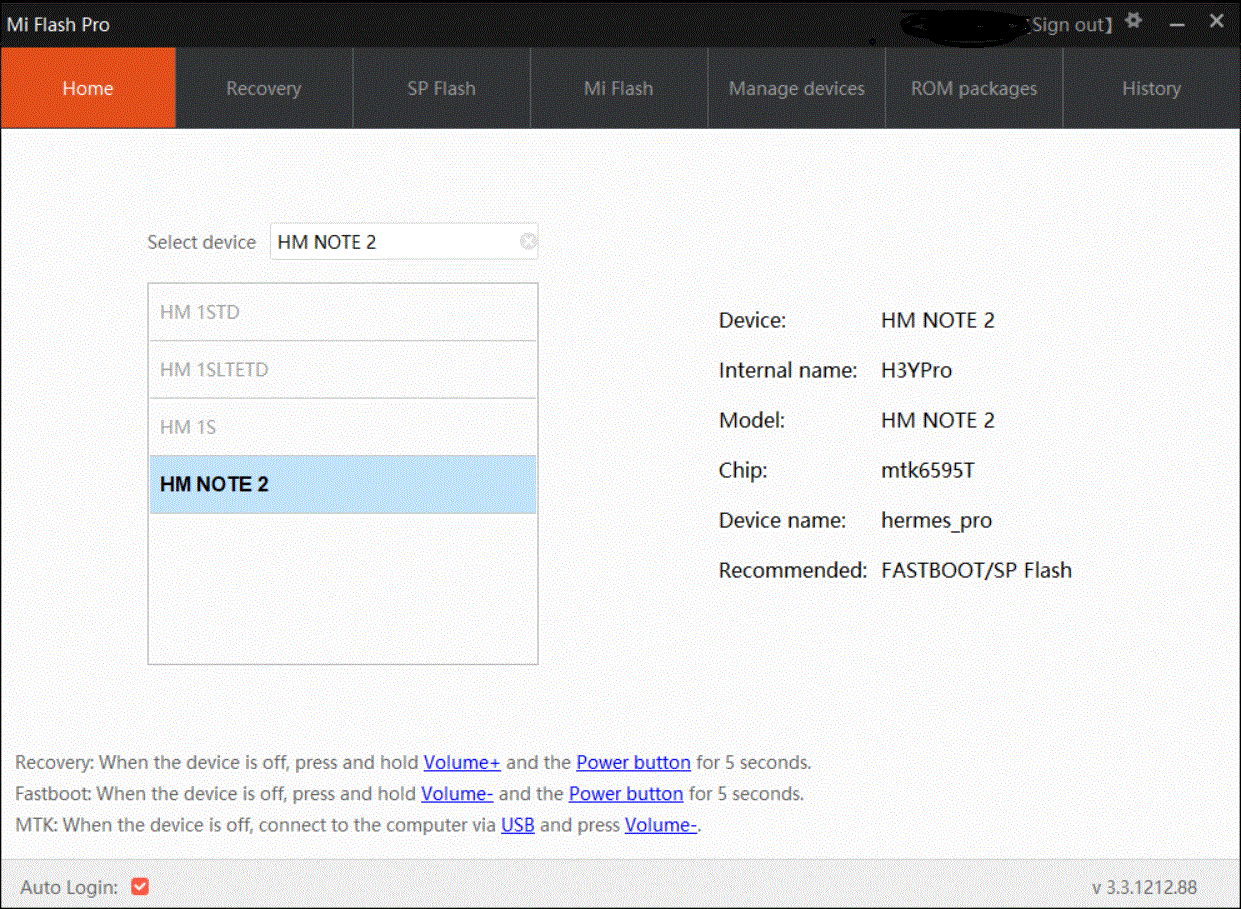Screen dimensions: 1241x909
Task: Select HM 1STD from device list
Action: tap(342, 312)
